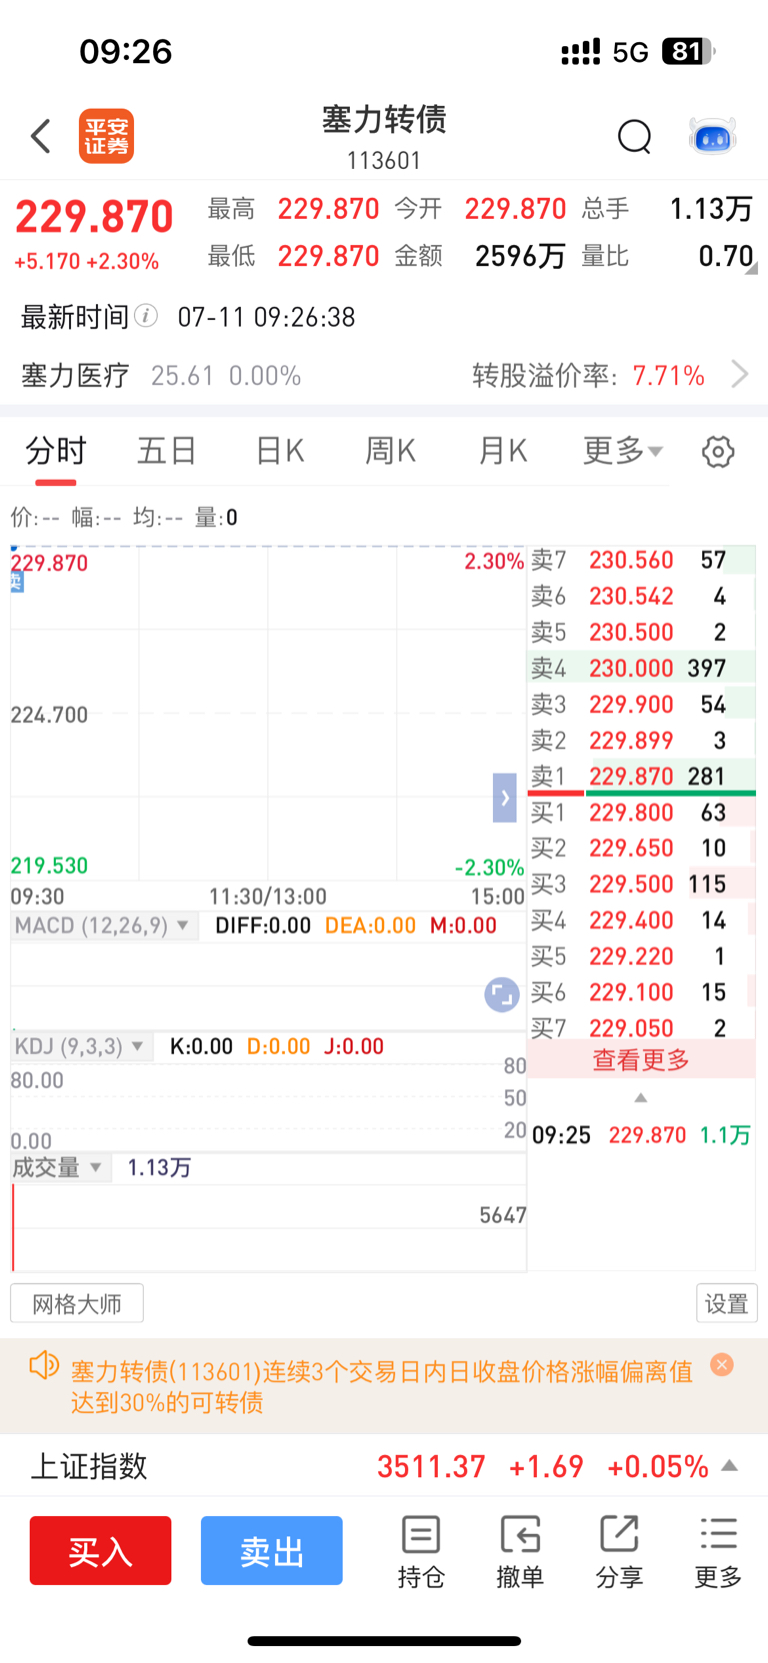The width and height of the screenshot is (768, 1663).
Task: Open the robot assistant icon
Action: [712, 136]
